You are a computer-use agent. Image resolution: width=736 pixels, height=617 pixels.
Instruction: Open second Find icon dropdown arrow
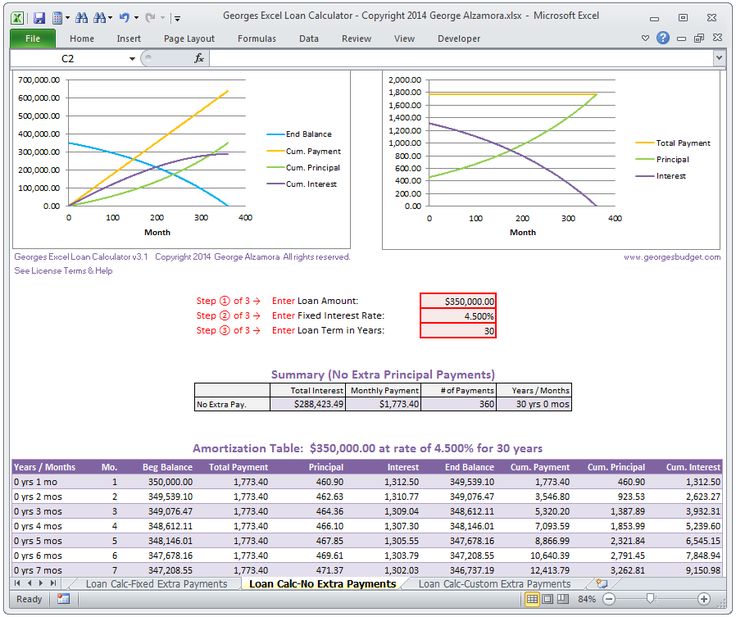pyautogui.click(x=110, y=18)
